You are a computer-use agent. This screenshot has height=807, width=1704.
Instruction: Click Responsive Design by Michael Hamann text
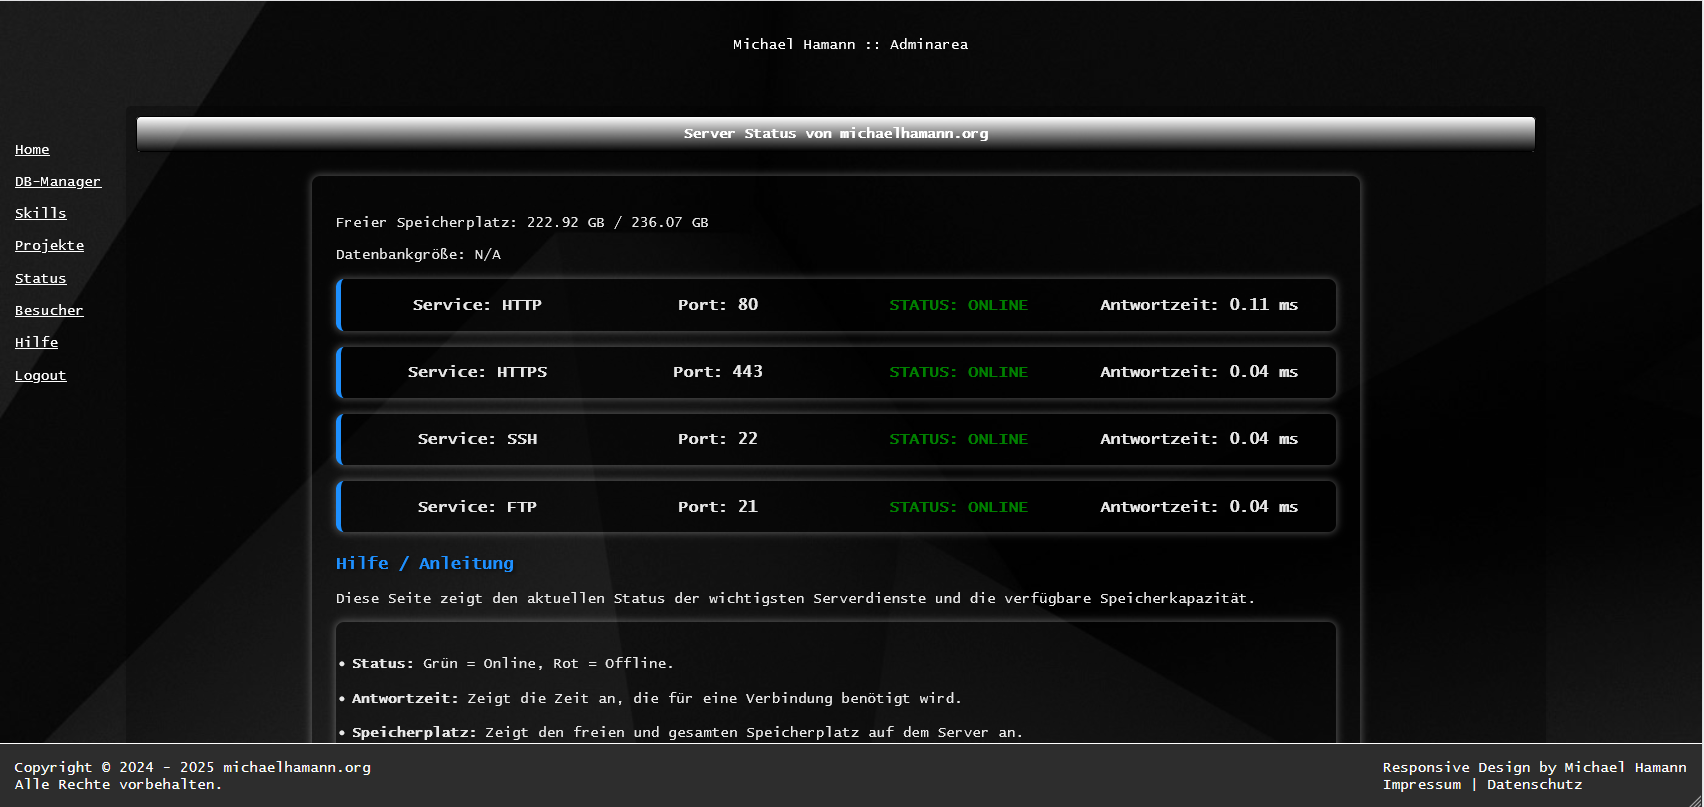(1535, 767)
